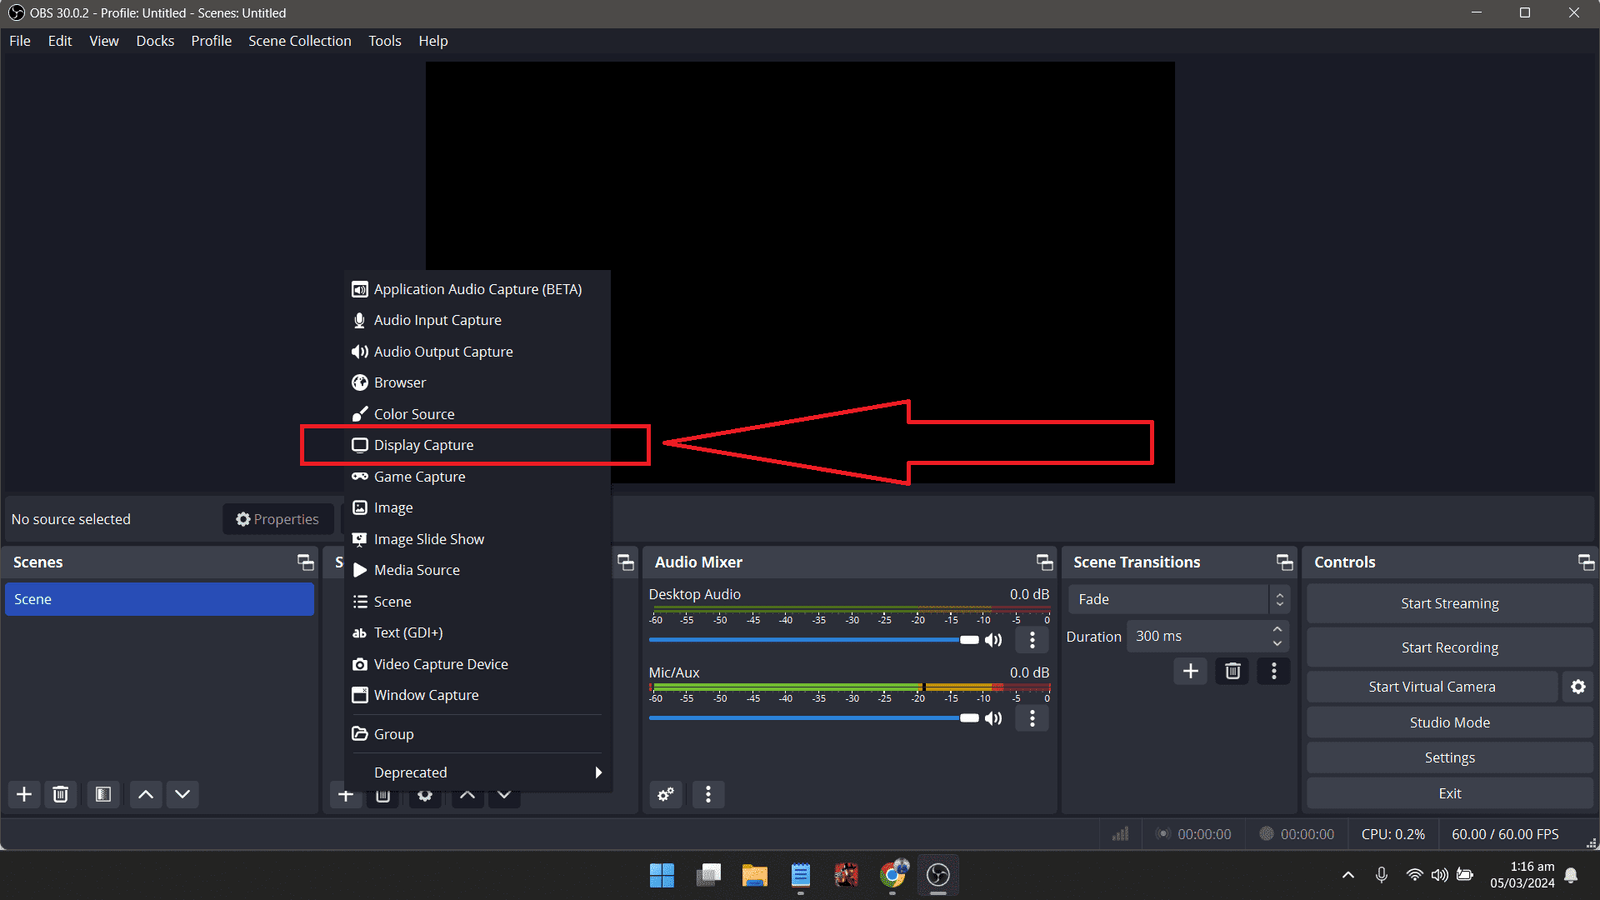Click the Video Capture Device camera icon
Image resolution: width=1600 pixels, height=900 pixels.
pos(360,664)
